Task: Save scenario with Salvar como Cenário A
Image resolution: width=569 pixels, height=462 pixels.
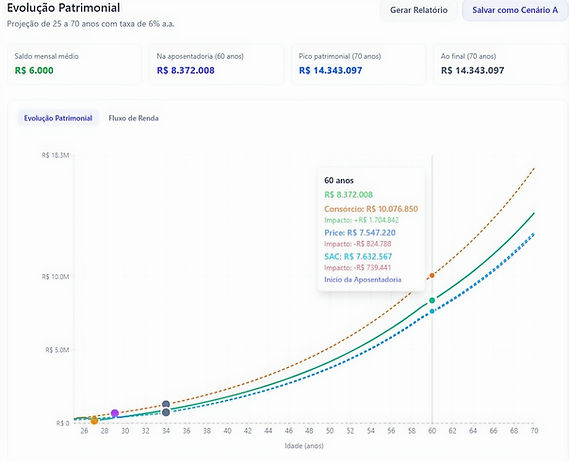Action: click(x=515, y=10)
